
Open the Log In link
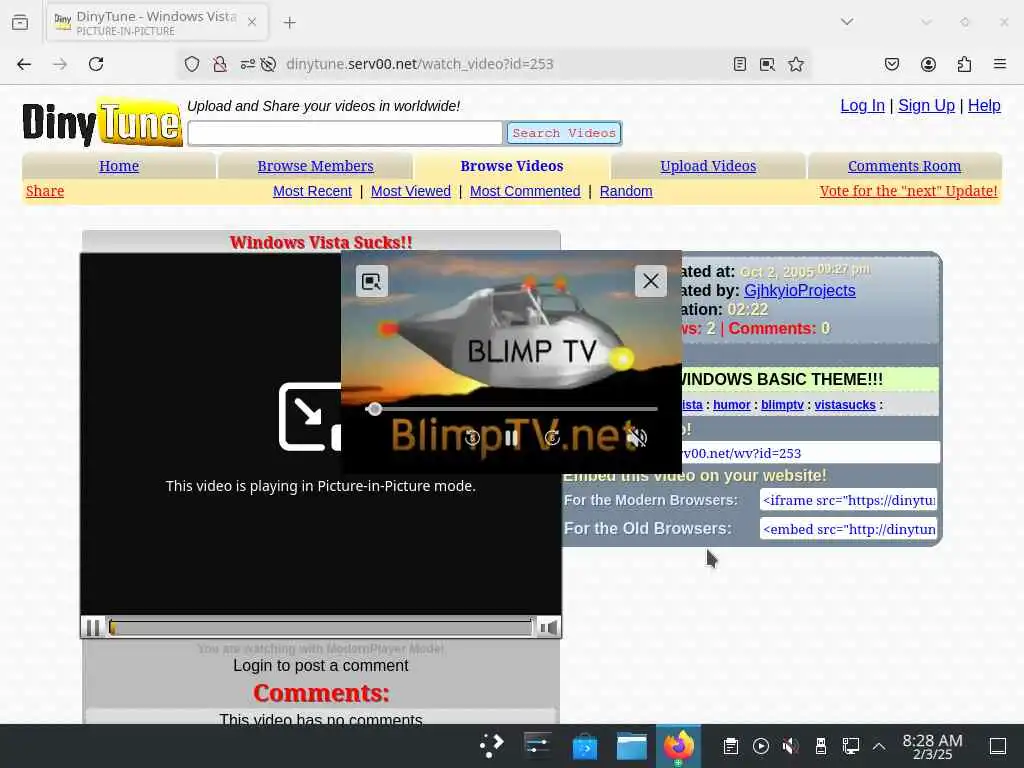pyautogui.click(x=862, y=105)
